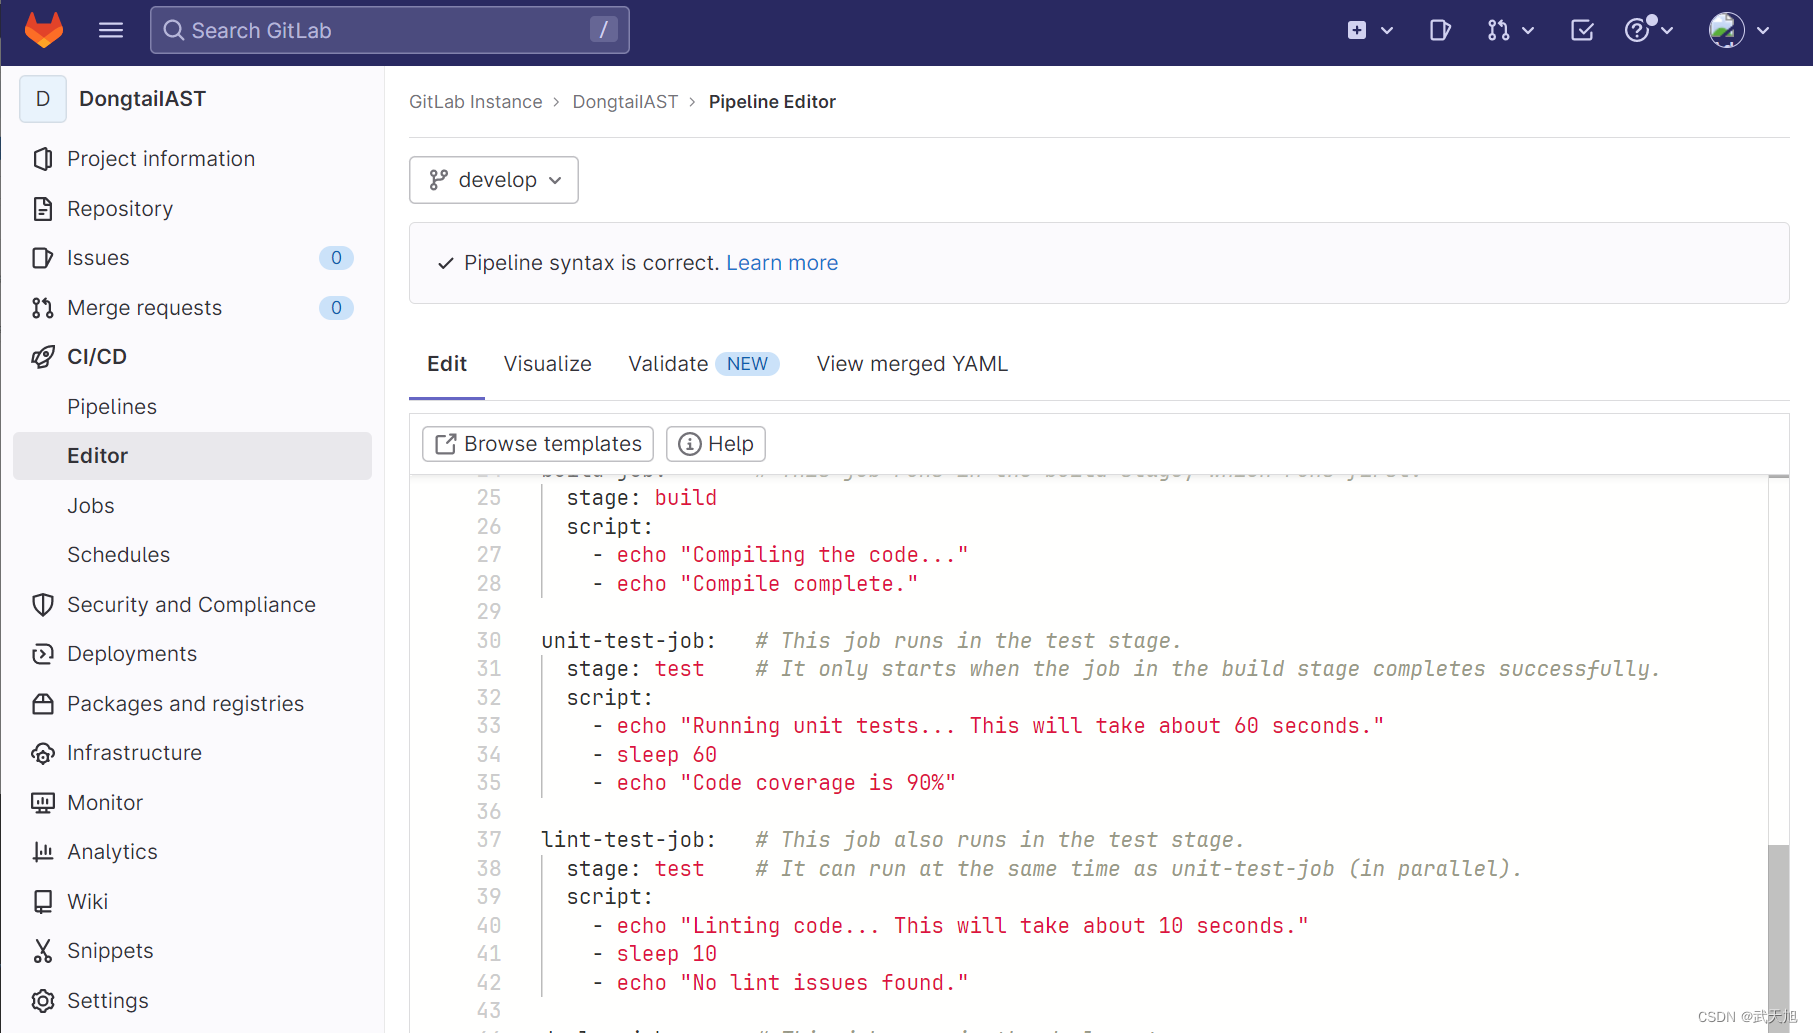Switch to View merged YAML tab
Image resolution: width=1813 pixels, height=1033 pixels.
click(x=912, y=364)
